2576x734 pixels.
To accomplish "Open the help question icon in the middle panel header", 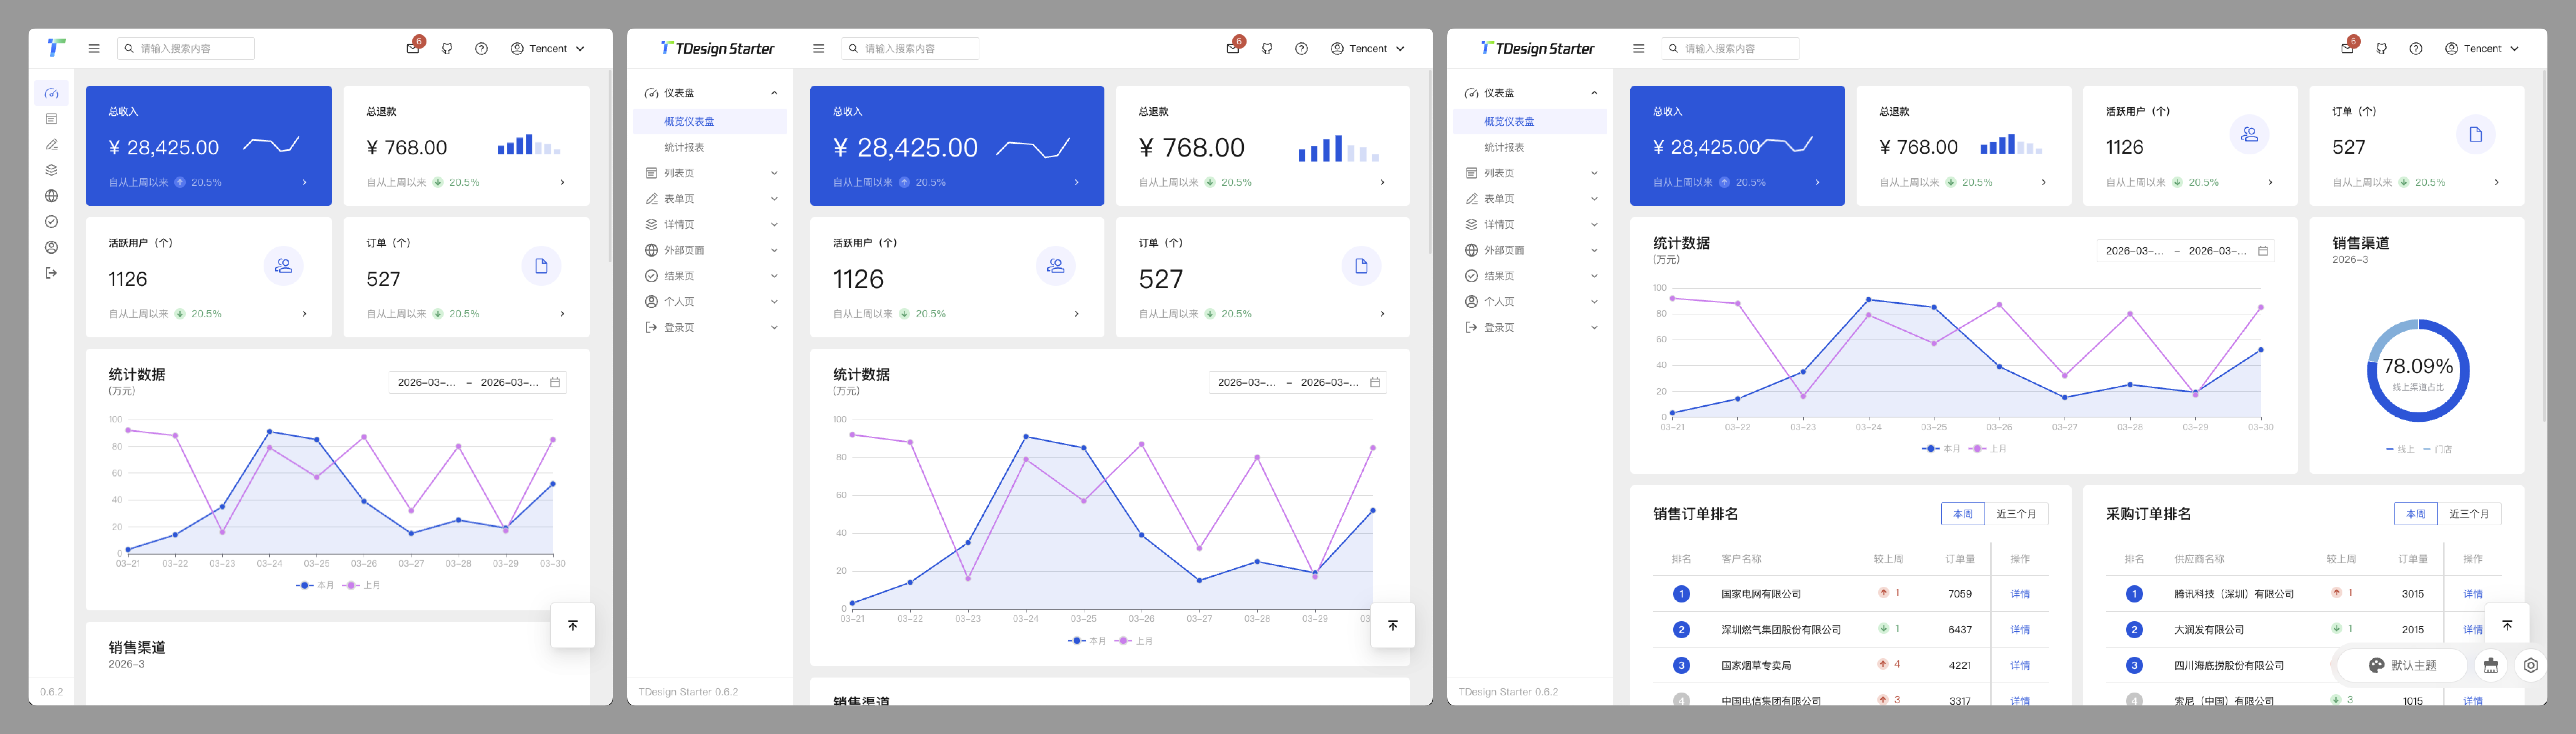I will click(1301, 48).
